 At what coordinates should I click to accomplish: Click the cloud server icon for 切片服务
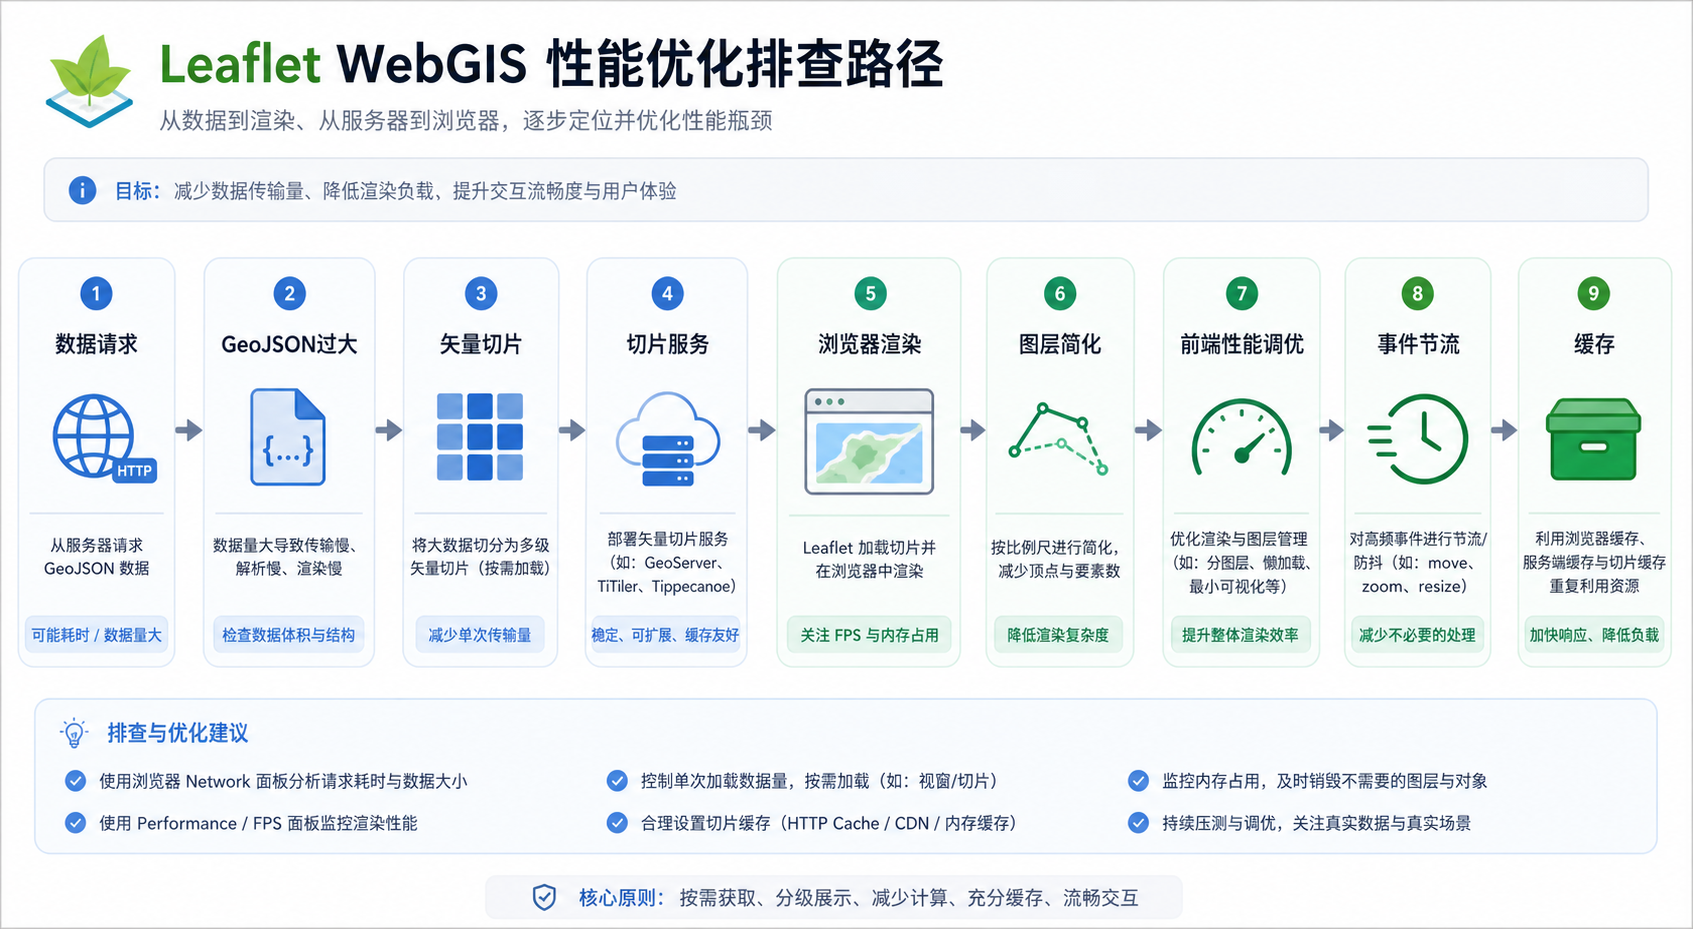coord(668,439)
